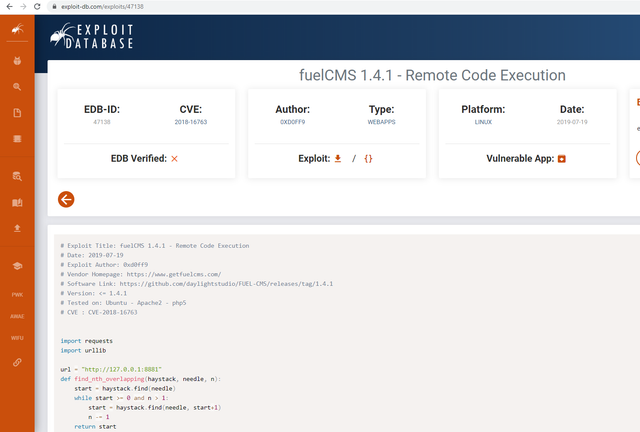Click the EDB Verified red X icon
Screen dimensions: 640x432
tap(174, 159)
